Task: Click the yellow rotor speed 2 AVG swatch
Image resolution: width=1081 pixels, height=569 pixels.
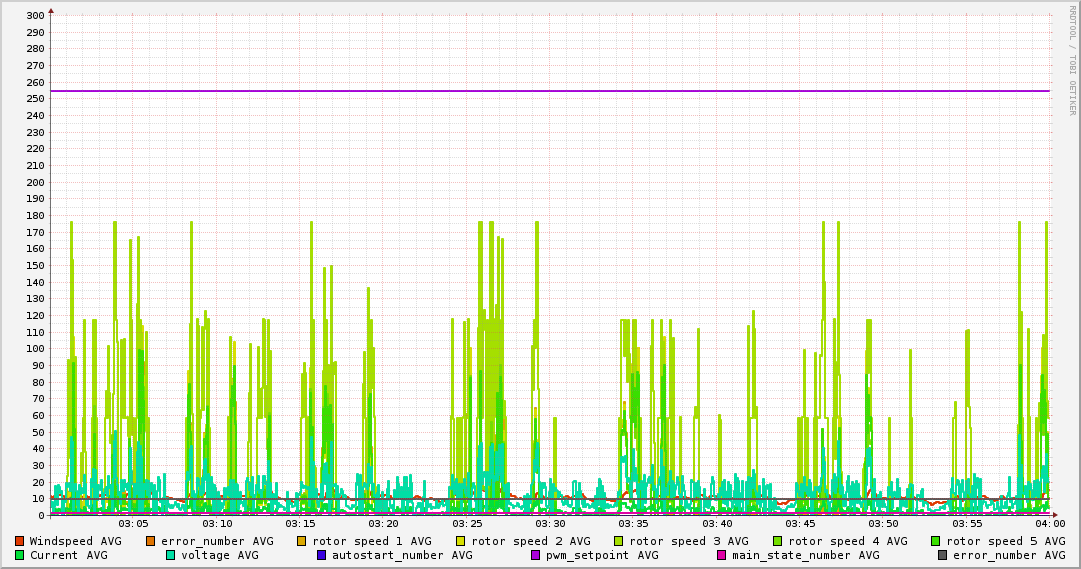Action: tap(461, 541)
